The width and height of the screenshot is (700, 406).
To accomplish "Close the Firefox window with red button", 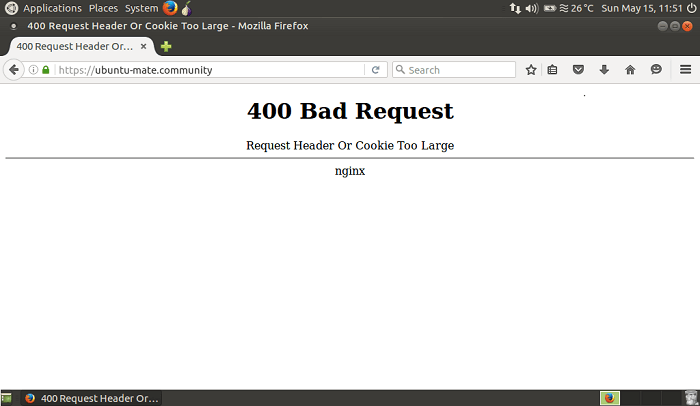I will click(x=688, y=26).
